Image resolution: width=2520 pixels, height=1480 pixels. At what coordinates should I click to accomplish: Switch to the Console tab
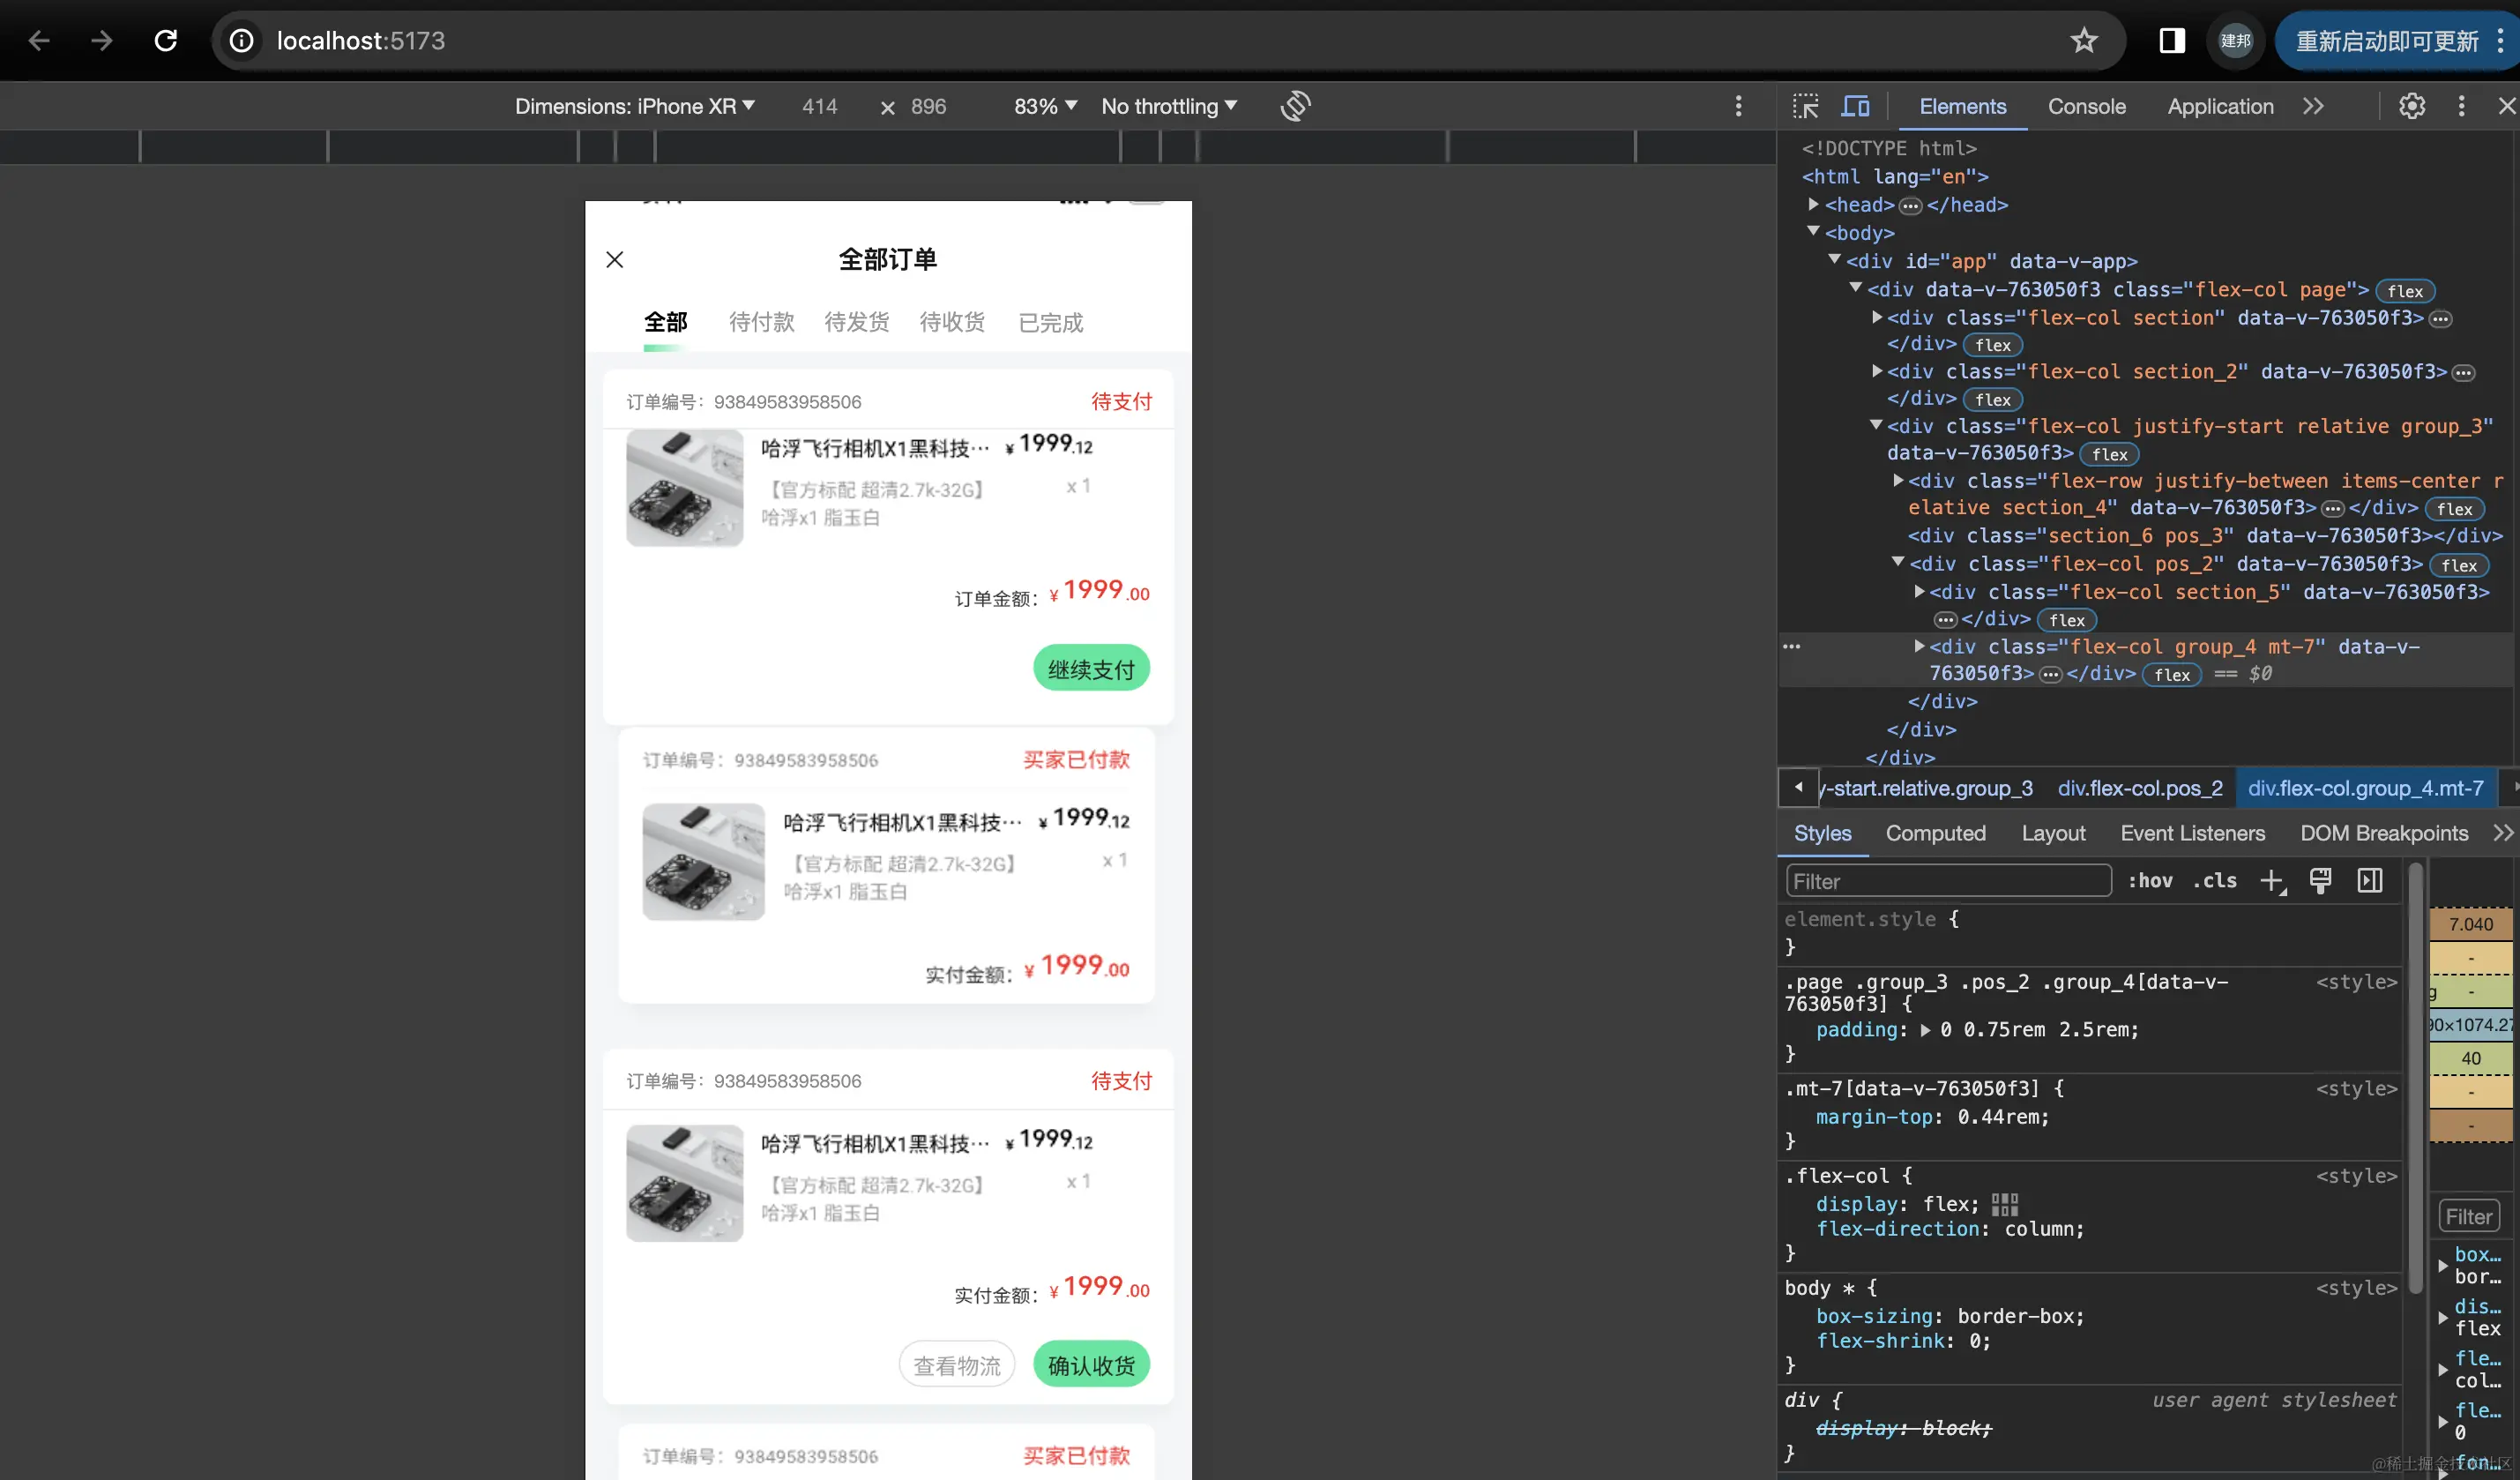tap(2086, 106)
